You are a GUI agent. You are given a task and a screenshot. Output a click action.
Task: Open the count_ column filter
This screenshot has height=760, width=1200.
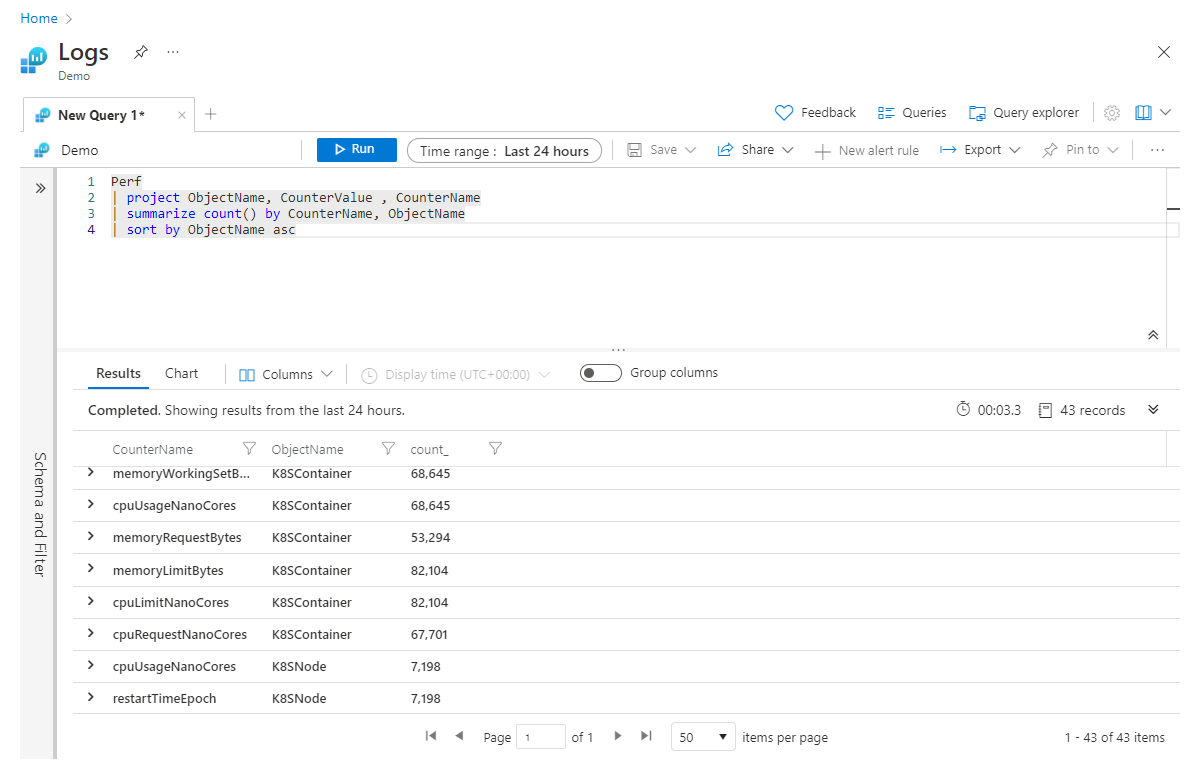pyautogui.click(x=495, y=449)
